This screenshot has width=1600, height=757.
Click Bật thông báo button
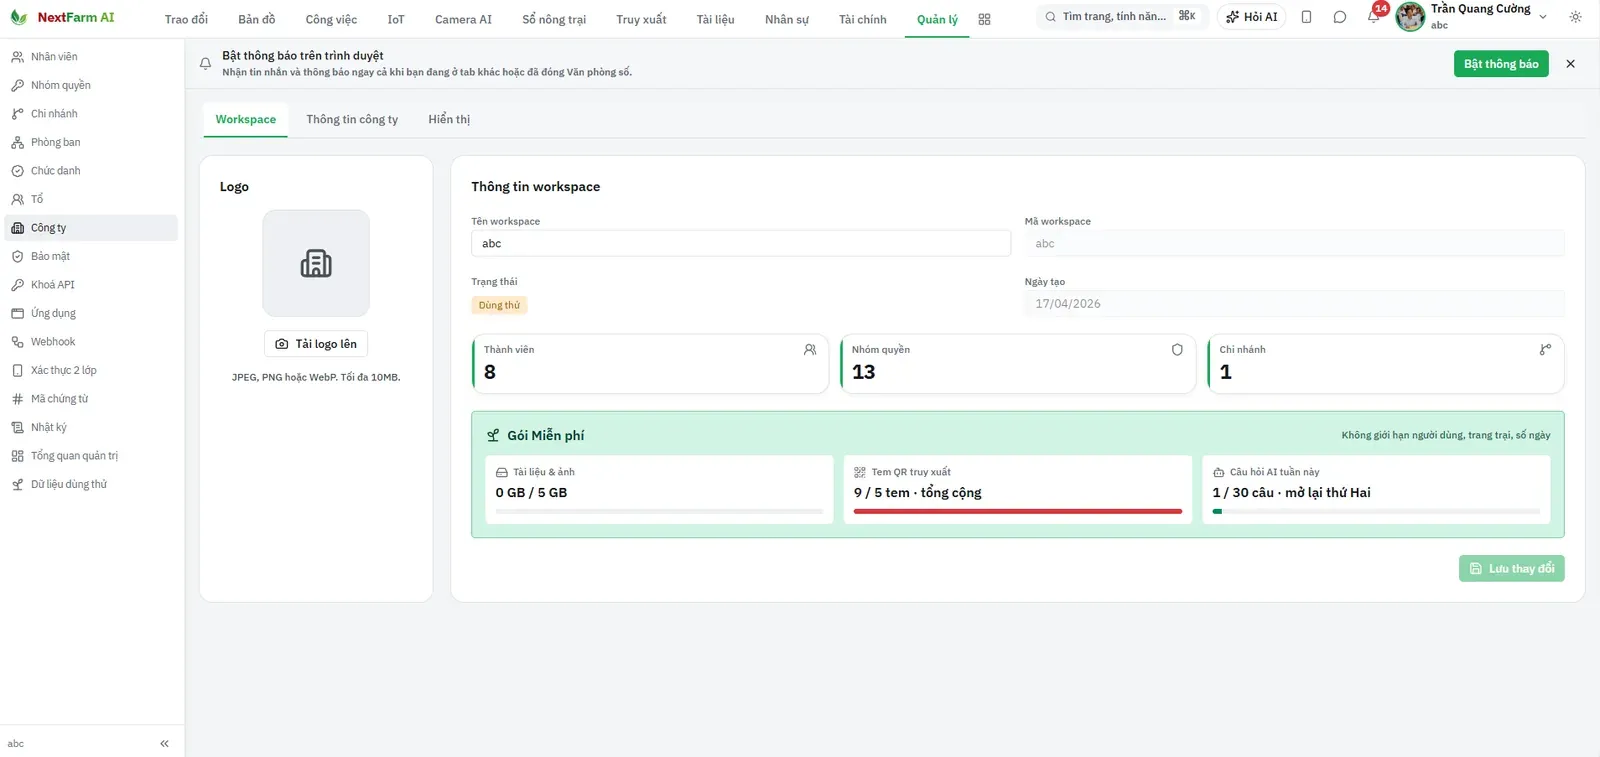point(1501,64)
